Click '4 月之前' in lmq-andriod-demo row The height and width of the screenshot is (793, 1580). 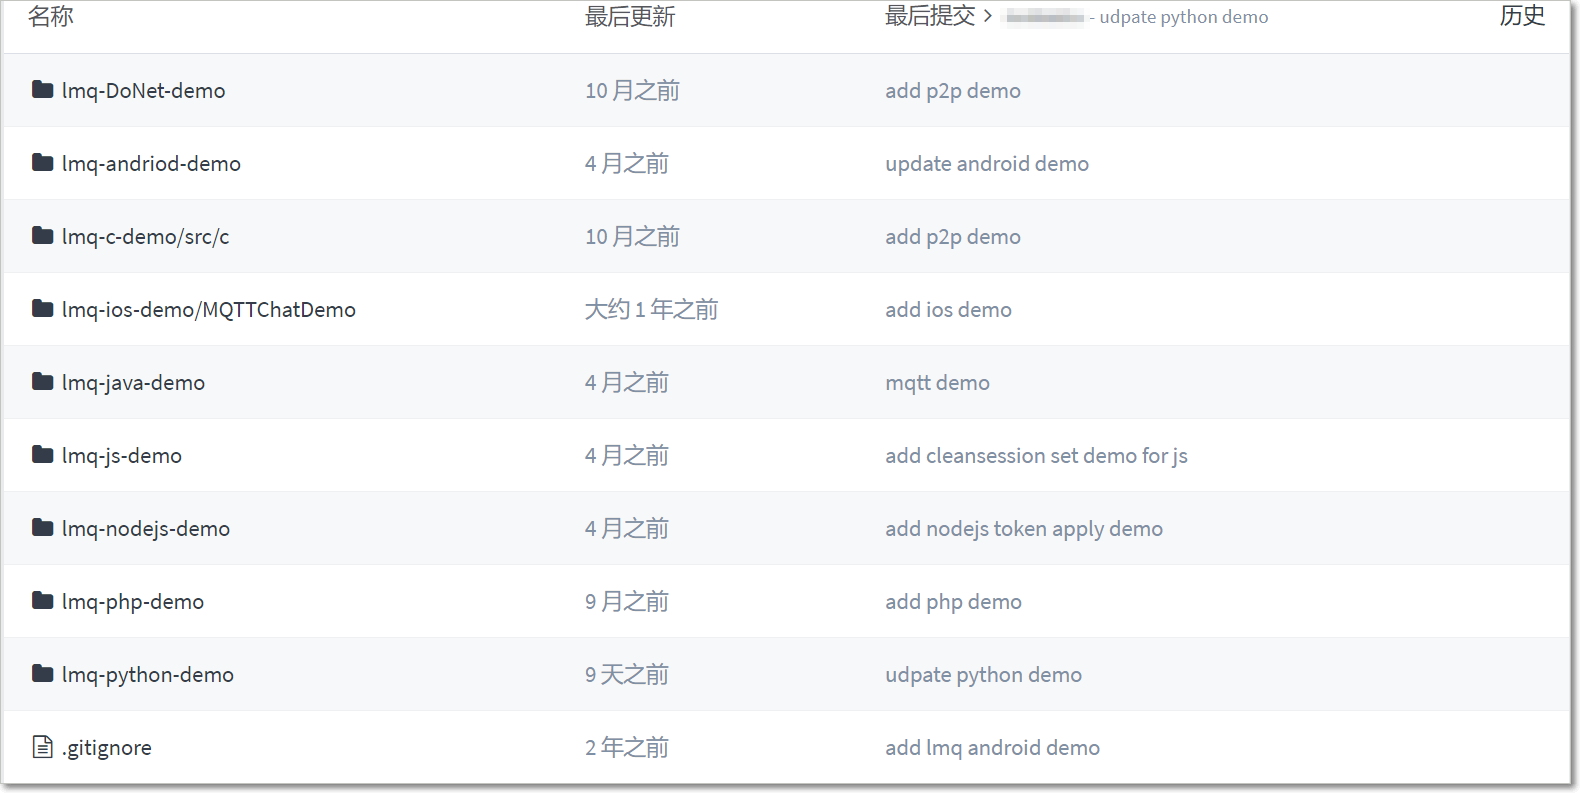click(627, 164)
